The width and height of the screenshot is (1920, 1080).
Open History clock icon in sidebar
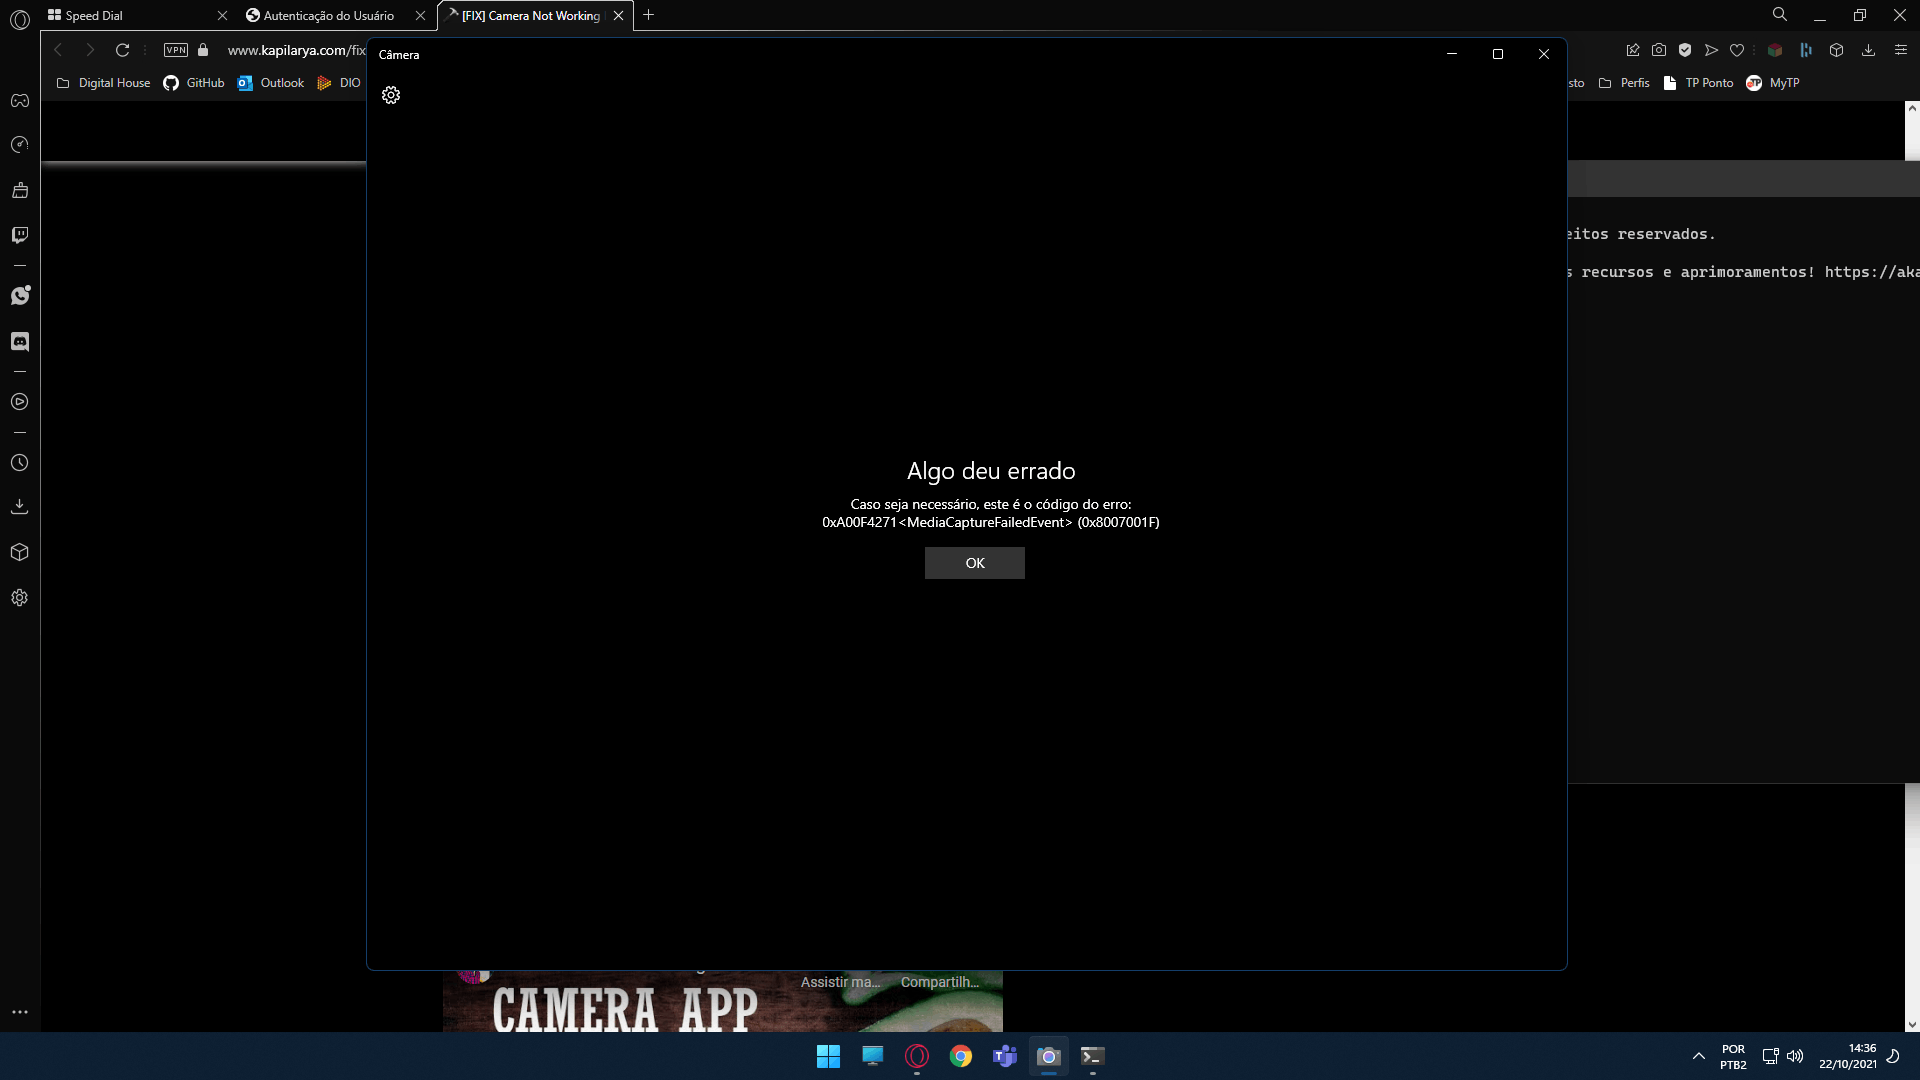(20, 463)
